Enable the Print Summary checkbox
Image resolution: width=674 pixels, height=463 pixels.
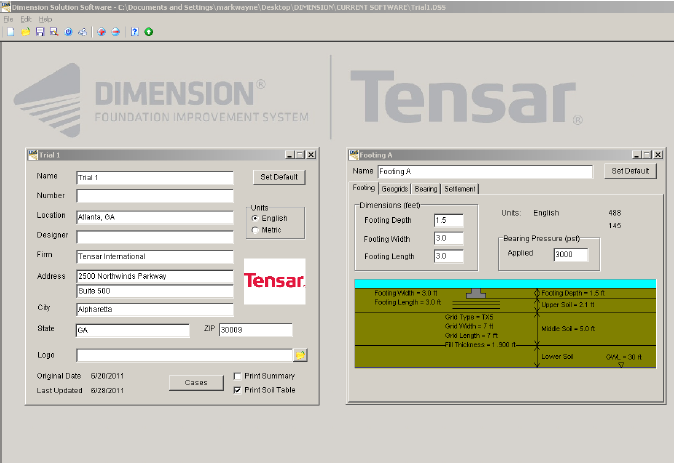237,376
